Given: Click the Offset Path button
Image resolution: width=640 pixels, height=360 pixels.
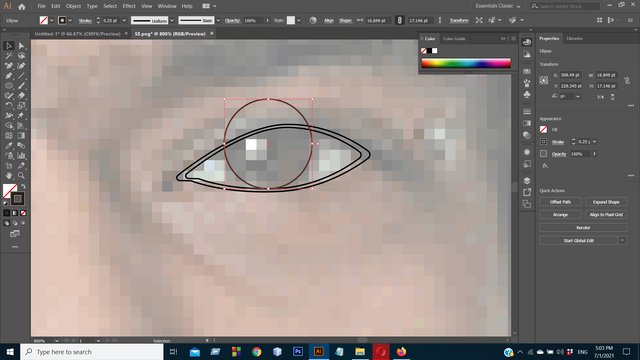Looking at the screenshot, I should point(560,202).
